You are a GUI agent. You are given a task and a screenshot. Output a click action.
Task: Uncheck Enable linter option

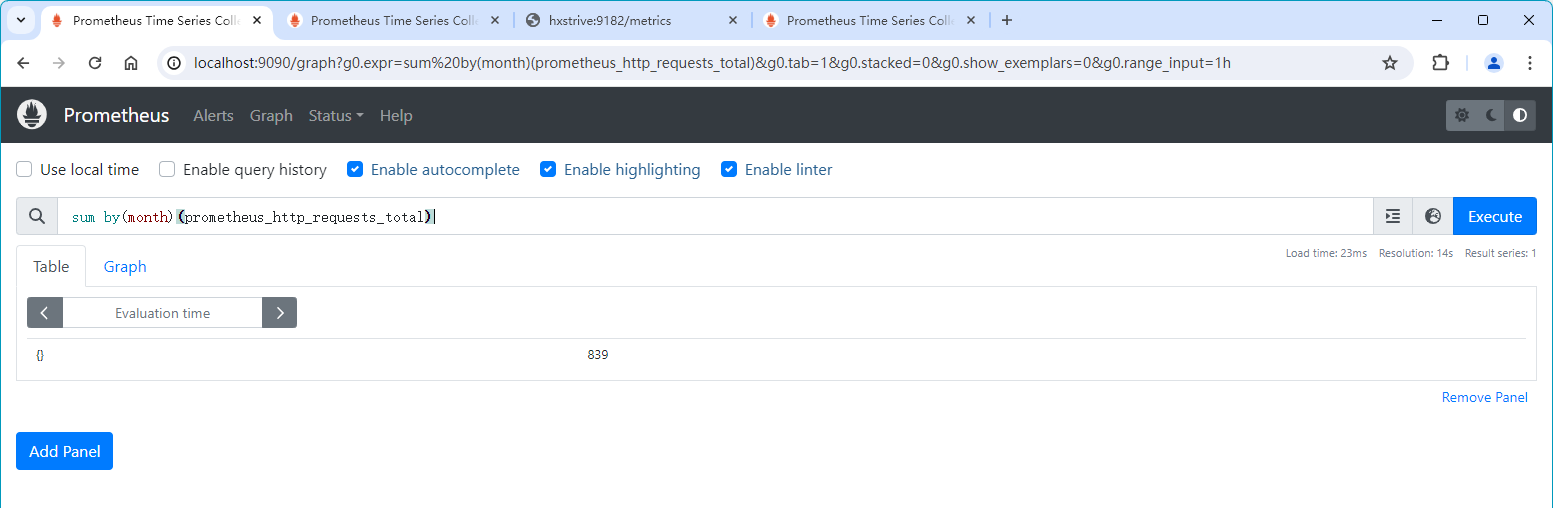point(729,169)
